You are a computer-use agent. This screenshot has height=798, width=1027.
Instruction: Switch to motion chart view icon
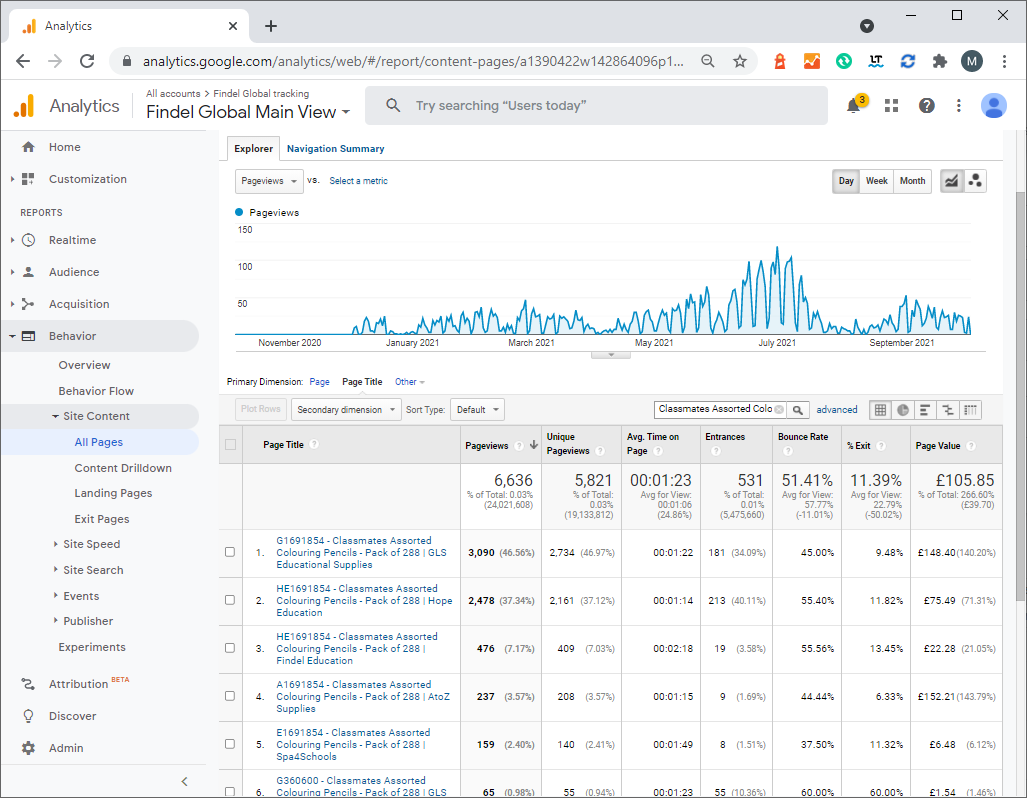(x=975, y=181)
